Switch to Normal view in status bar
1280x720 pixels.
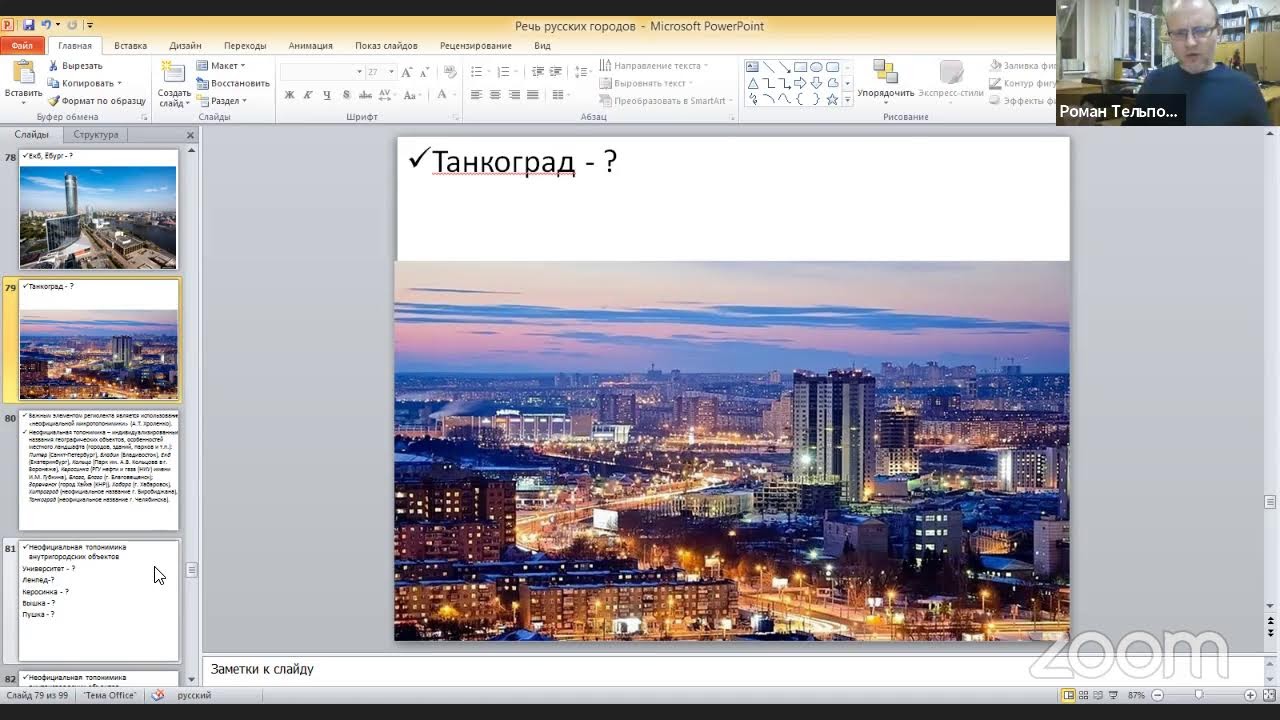point(1068,695)
